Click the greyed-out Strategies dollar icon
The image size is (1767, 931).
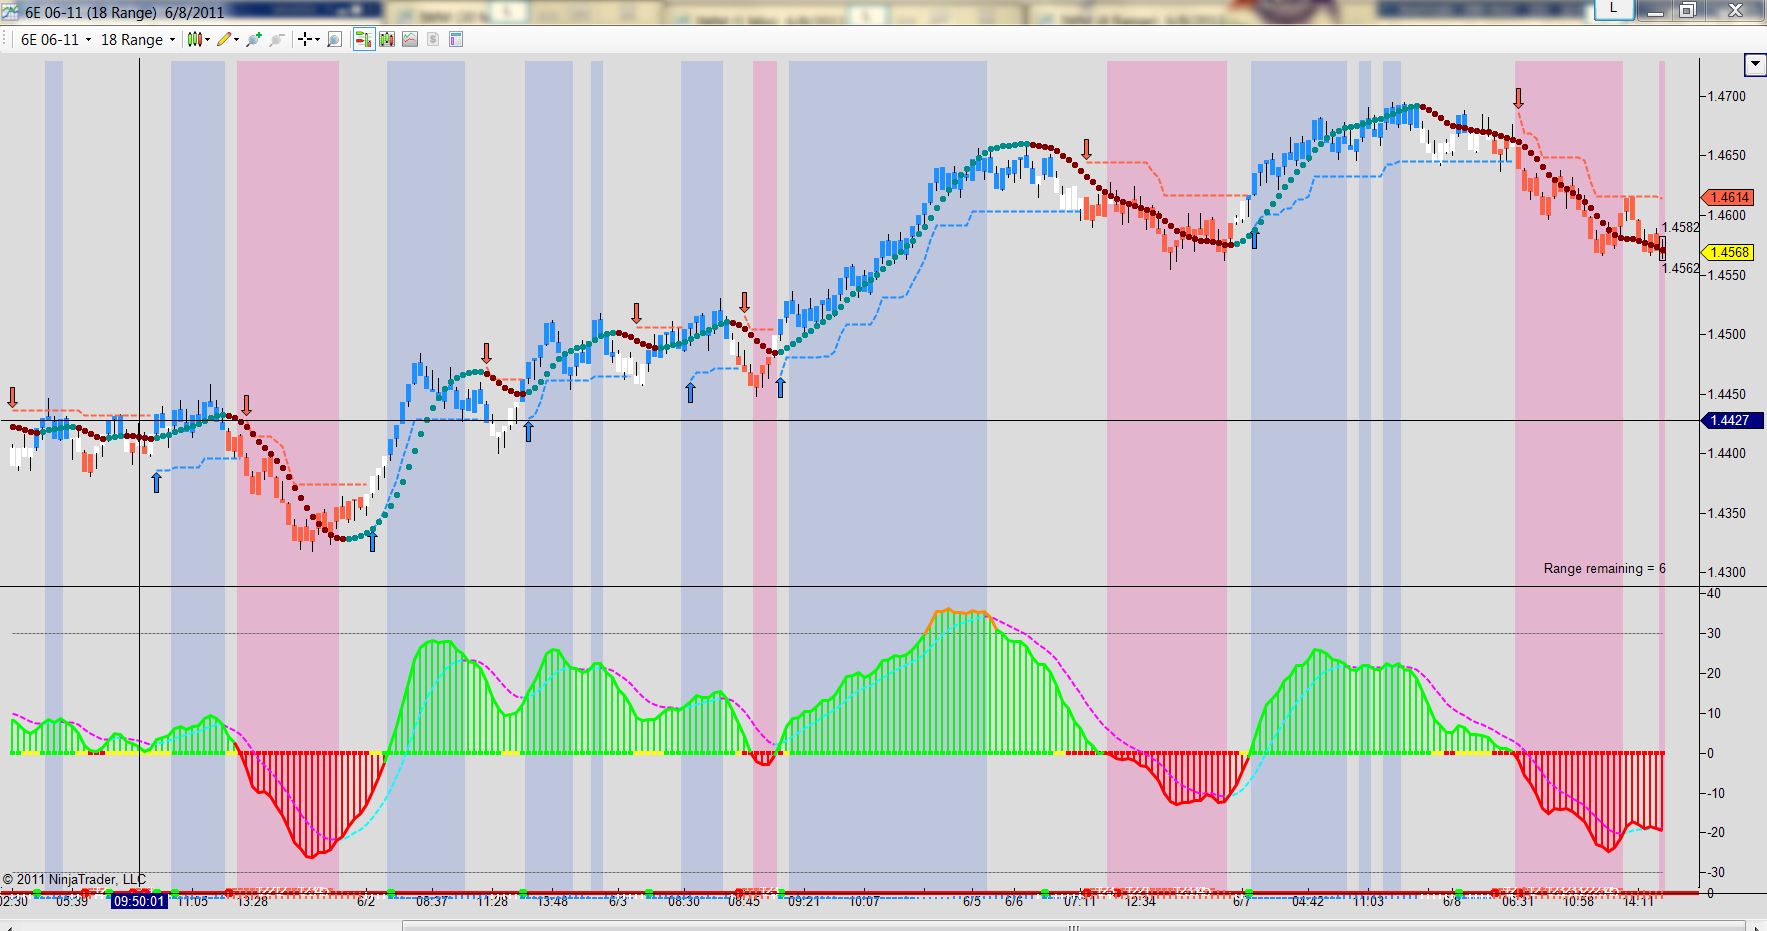tap(433, 40)
